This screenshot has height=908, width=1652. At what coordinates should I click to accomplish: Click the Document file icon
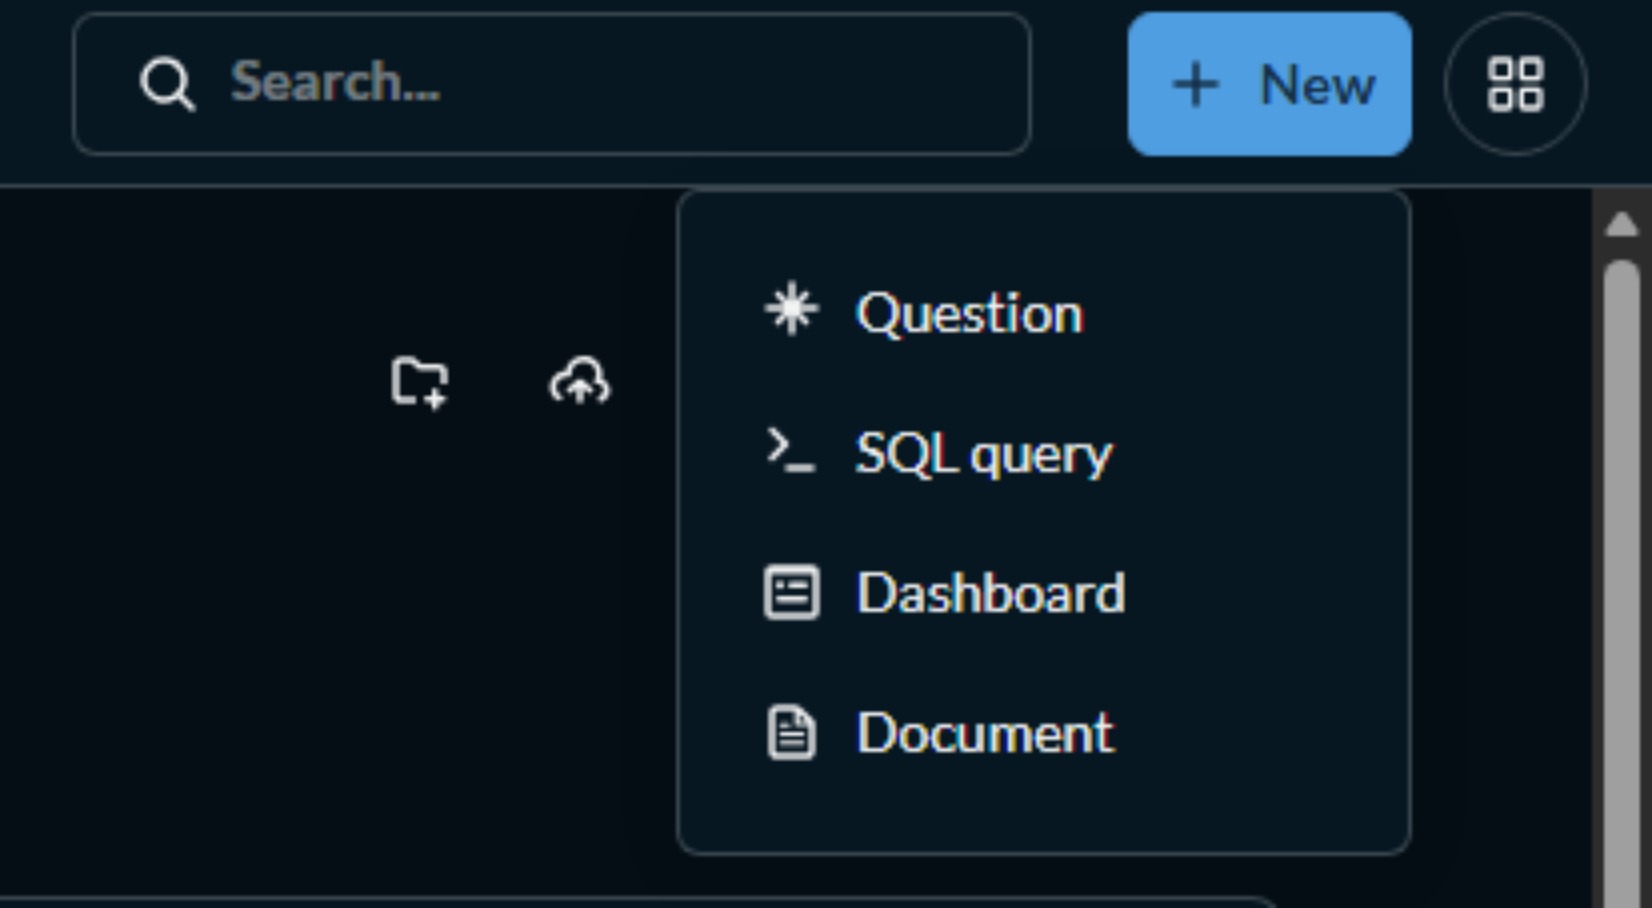tap(790, 733)
